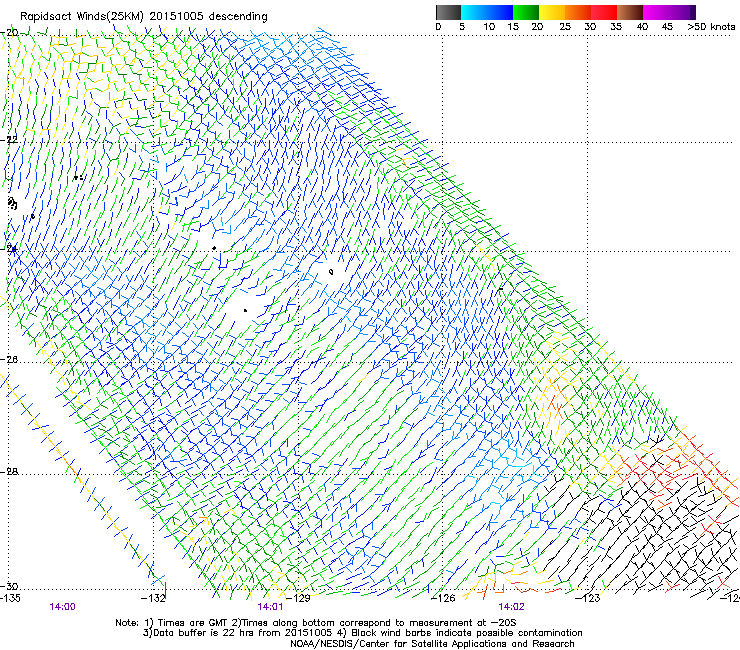Viewport: 740px width, 650px height.
Task: Click the '-123' longitude axis label
Action: pyautogui.click(x=587, y=599)
